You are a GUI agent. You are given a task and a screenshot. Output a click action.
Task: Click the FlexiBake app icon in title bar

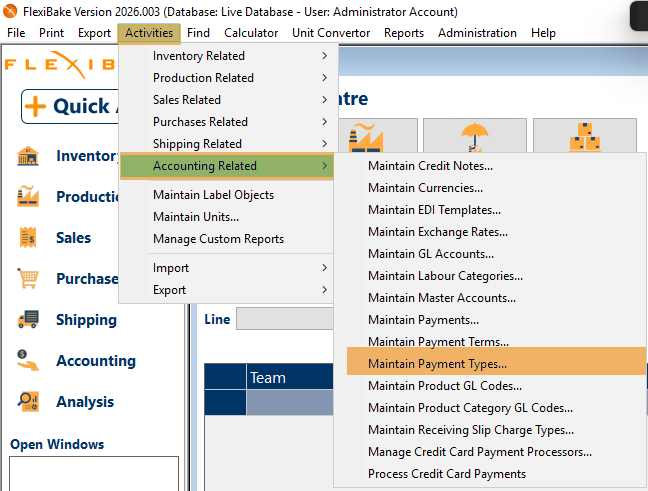(10, 11)
